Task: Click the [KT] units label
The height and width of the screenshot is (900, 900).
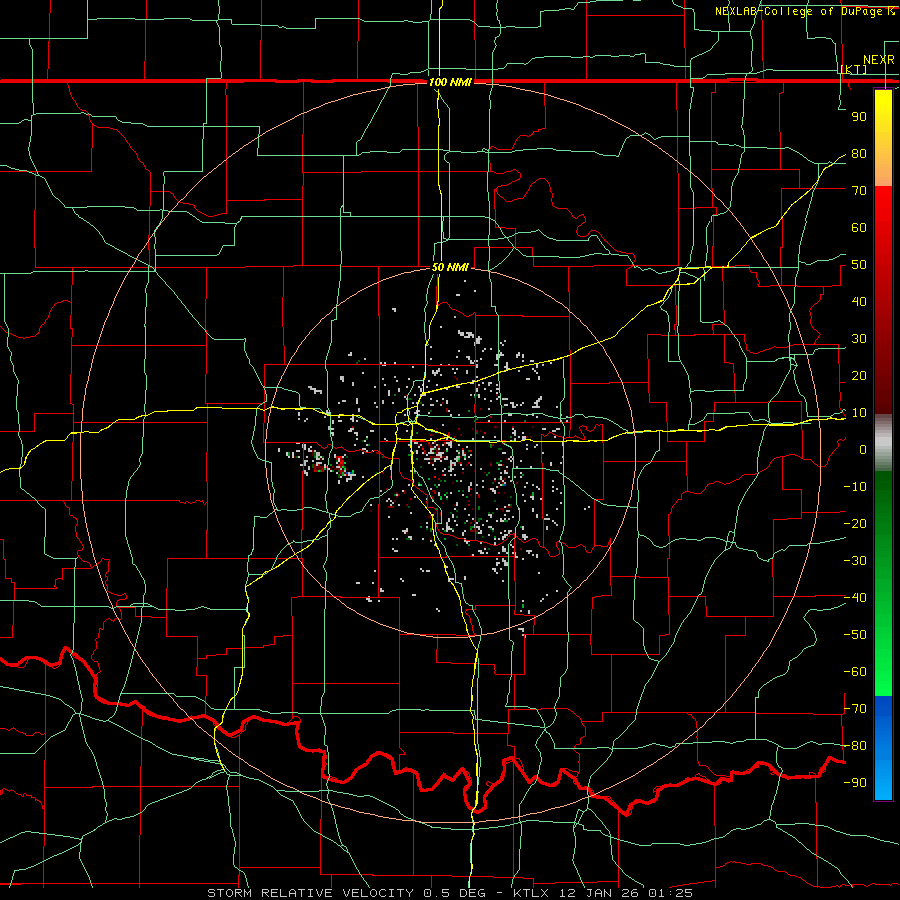Action: 854,69
